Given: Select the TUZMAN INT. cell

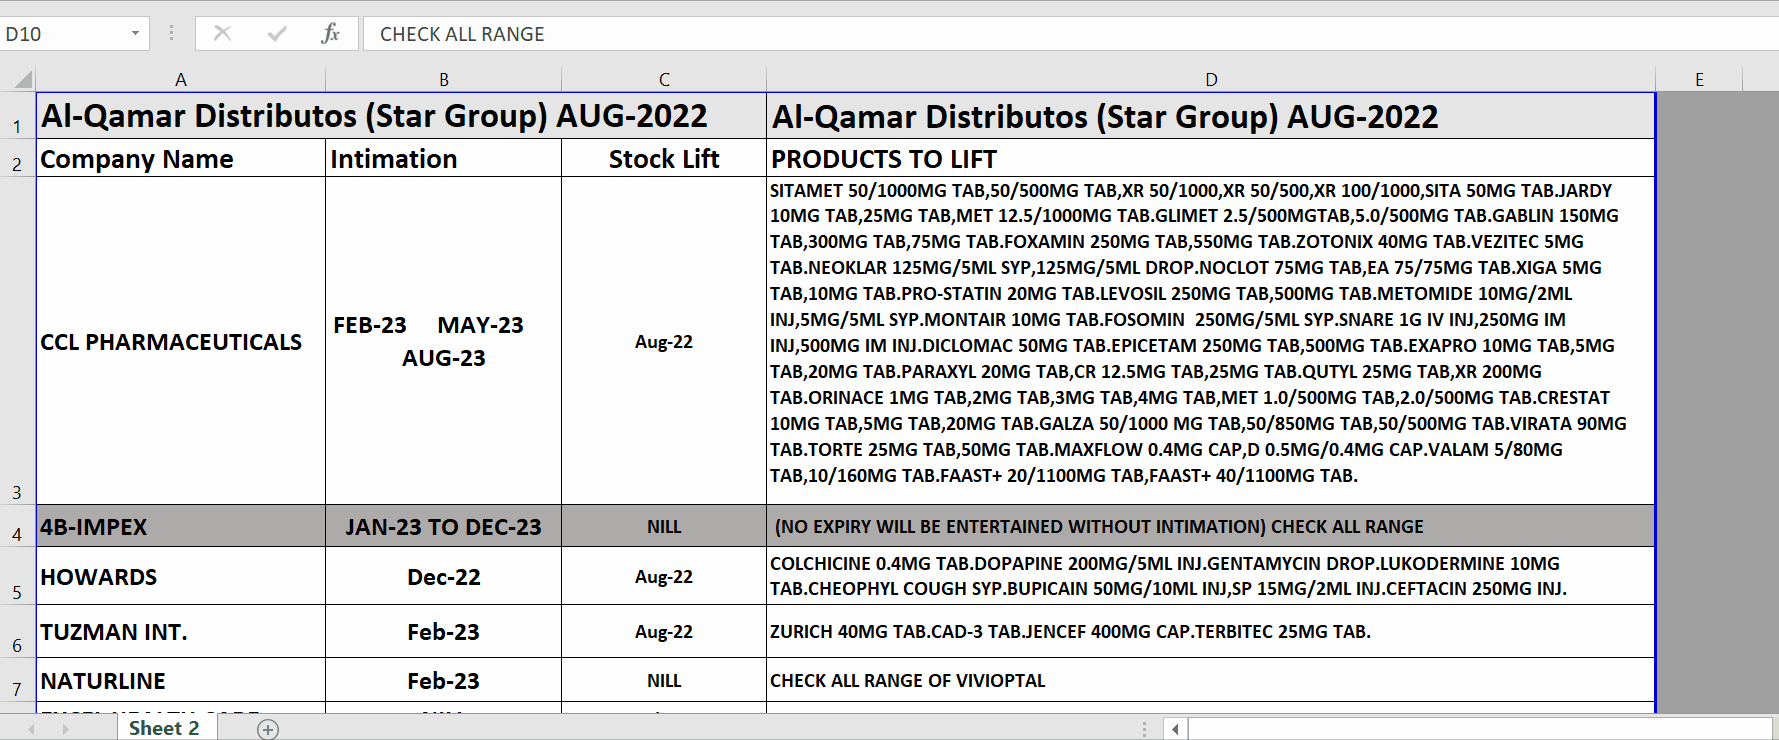Looking at the screenshot, I should (x=181, y=631).
